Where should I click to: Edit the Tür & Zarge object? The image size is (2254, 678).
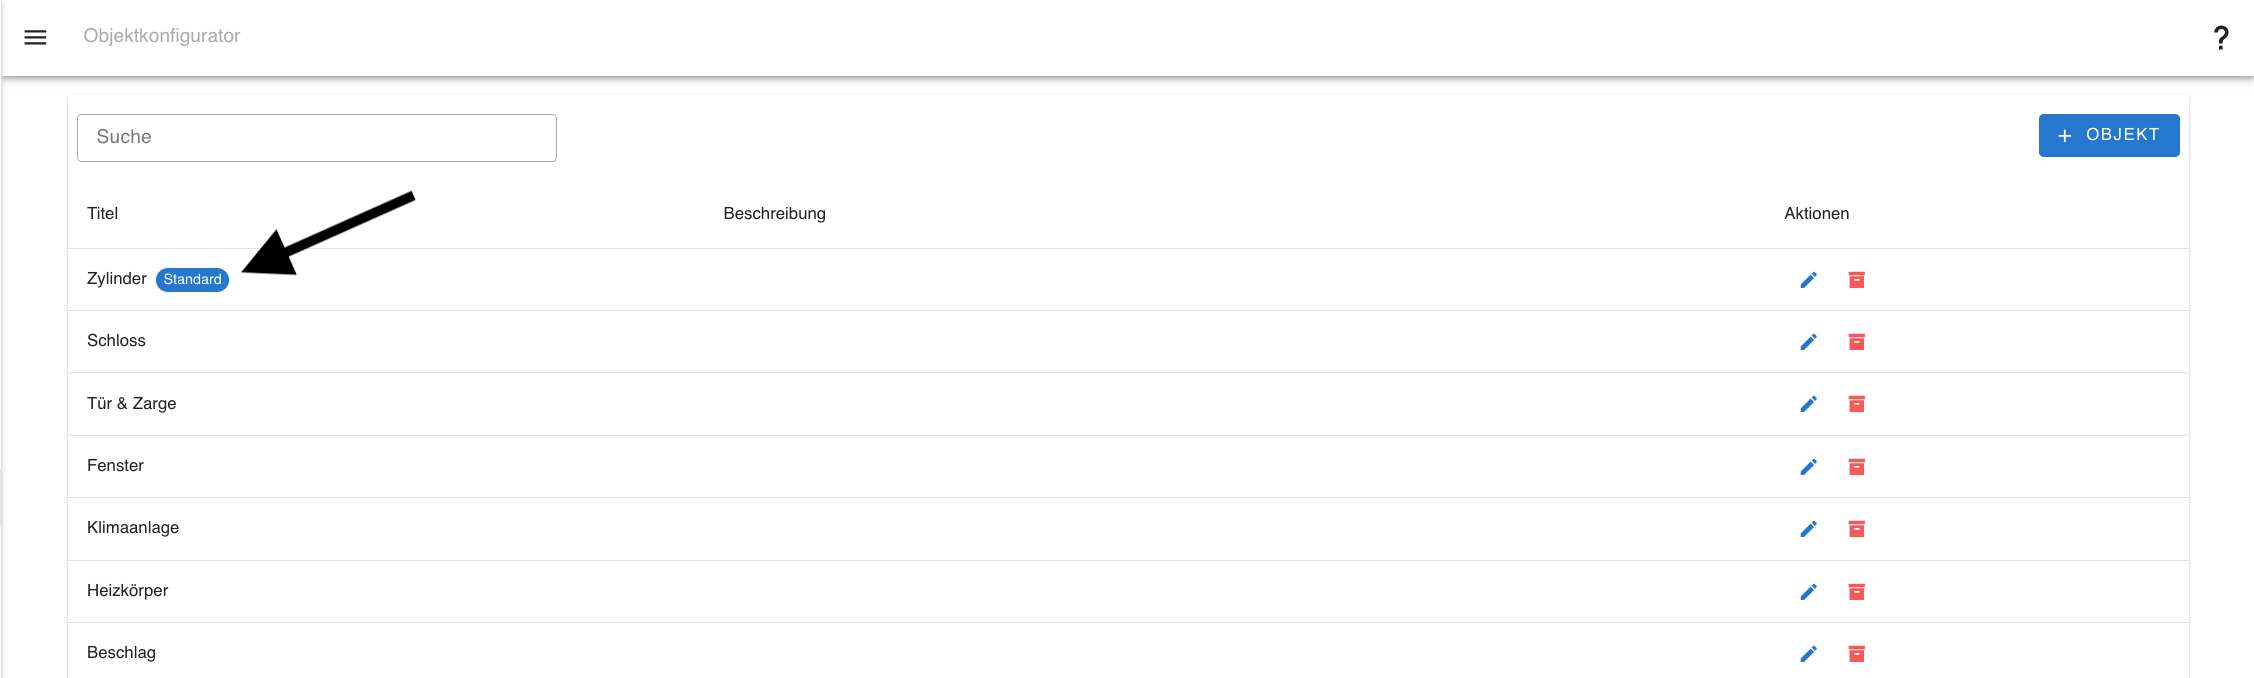point(1808,404)
